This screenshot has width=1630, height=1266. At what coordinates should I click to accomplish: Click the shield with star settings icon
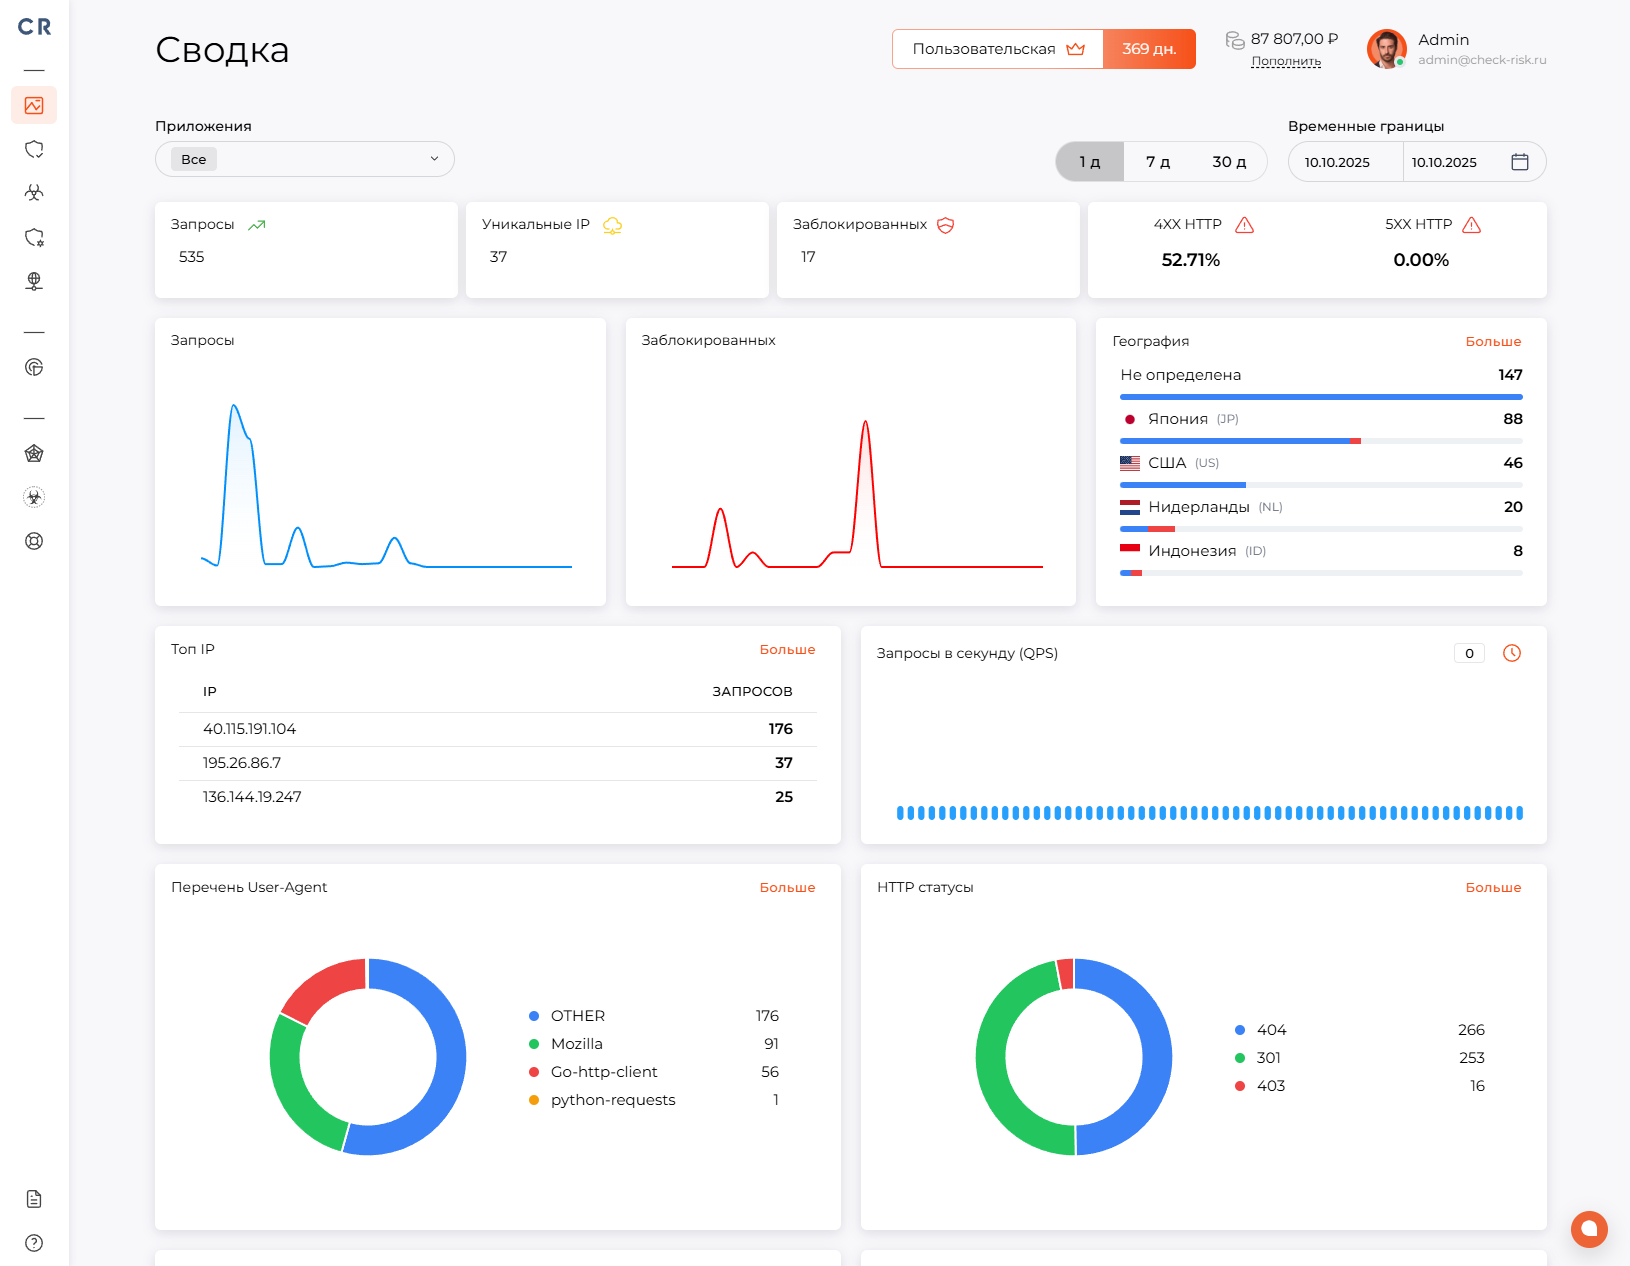pos(34,237)
